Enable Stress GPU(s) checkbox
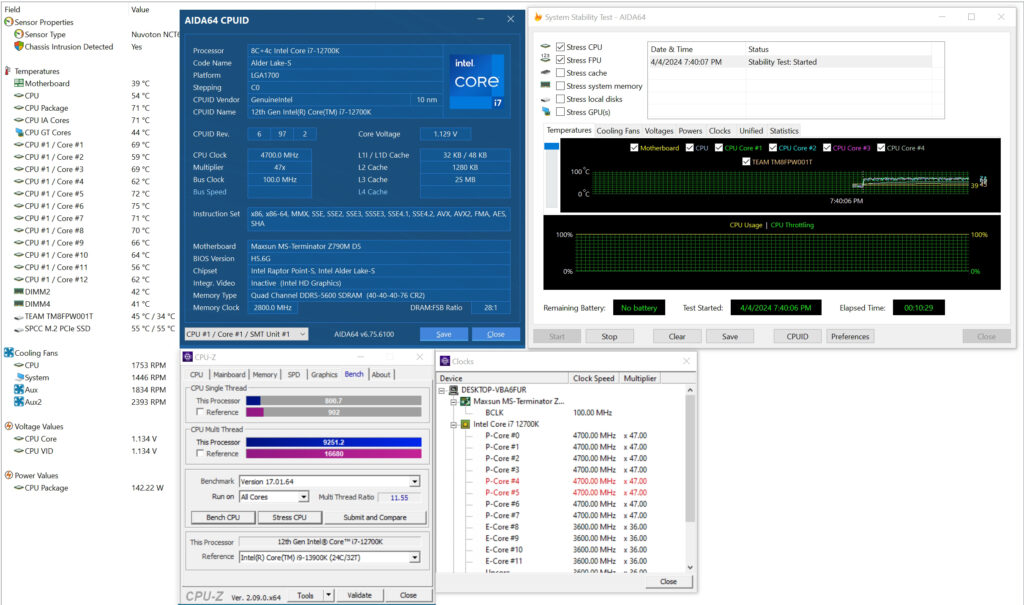The image size is (1024, 605). pyautogui.click(x=560, y=112)
